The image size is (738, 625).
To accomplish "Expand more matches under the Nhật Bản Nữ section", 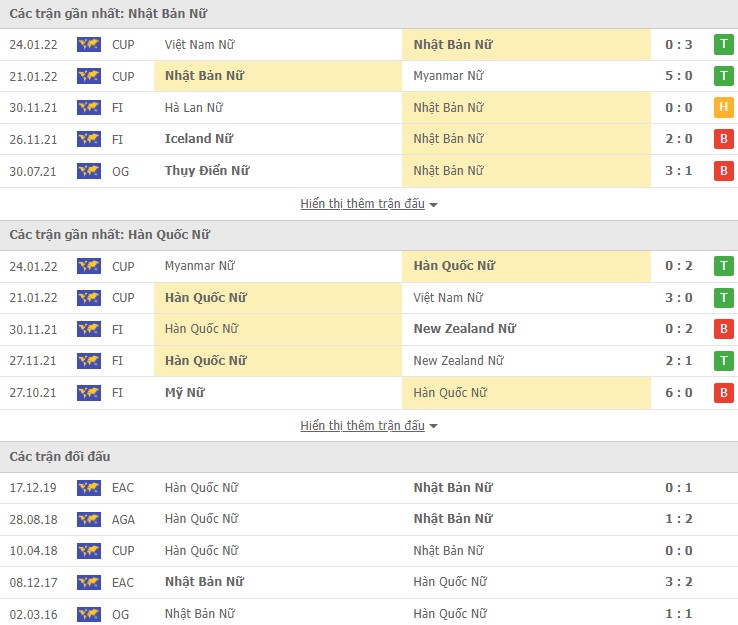I will [x=368, y=204].
